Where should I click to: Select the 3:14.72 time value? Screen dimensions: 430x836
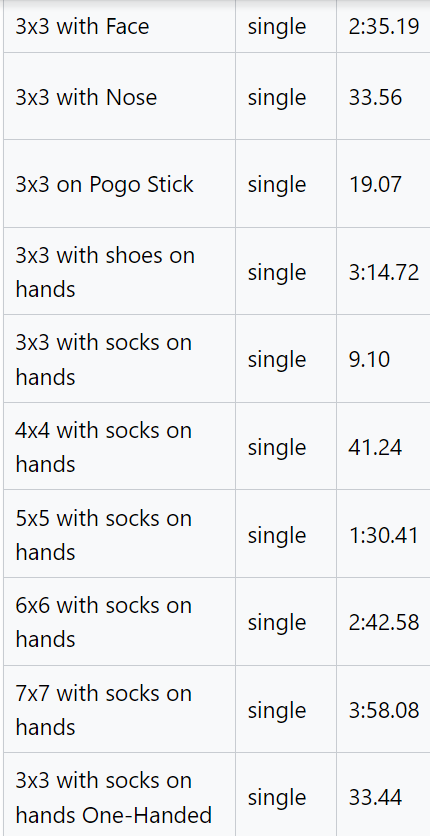[x=384, y=272]
